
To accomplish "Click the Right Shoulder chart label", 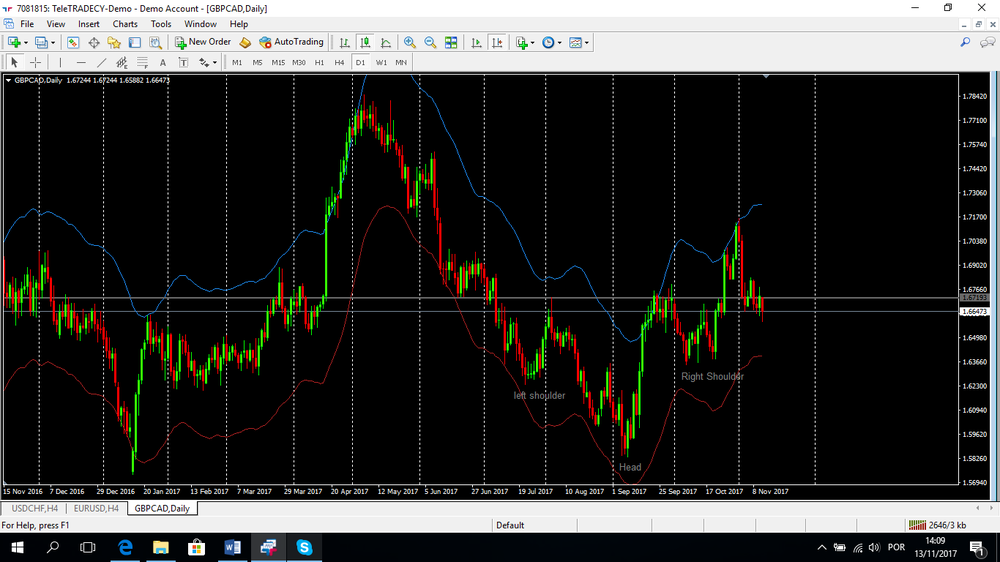I will click(x=712, y=376).
